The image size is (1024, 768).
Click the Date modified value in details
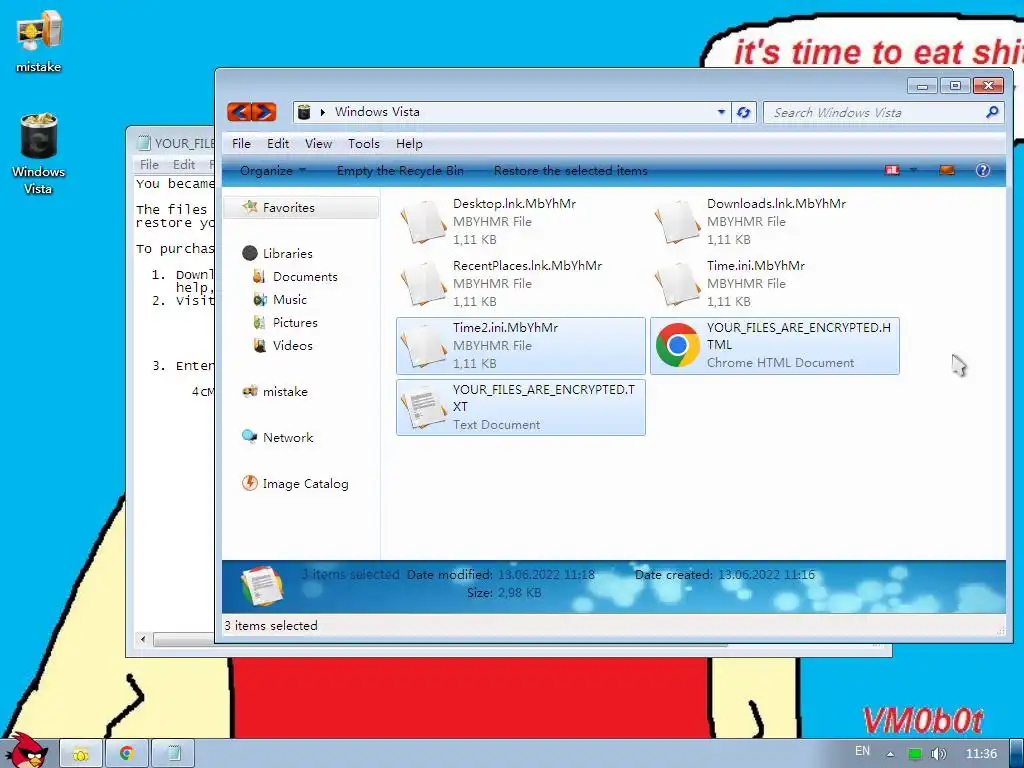546,575
